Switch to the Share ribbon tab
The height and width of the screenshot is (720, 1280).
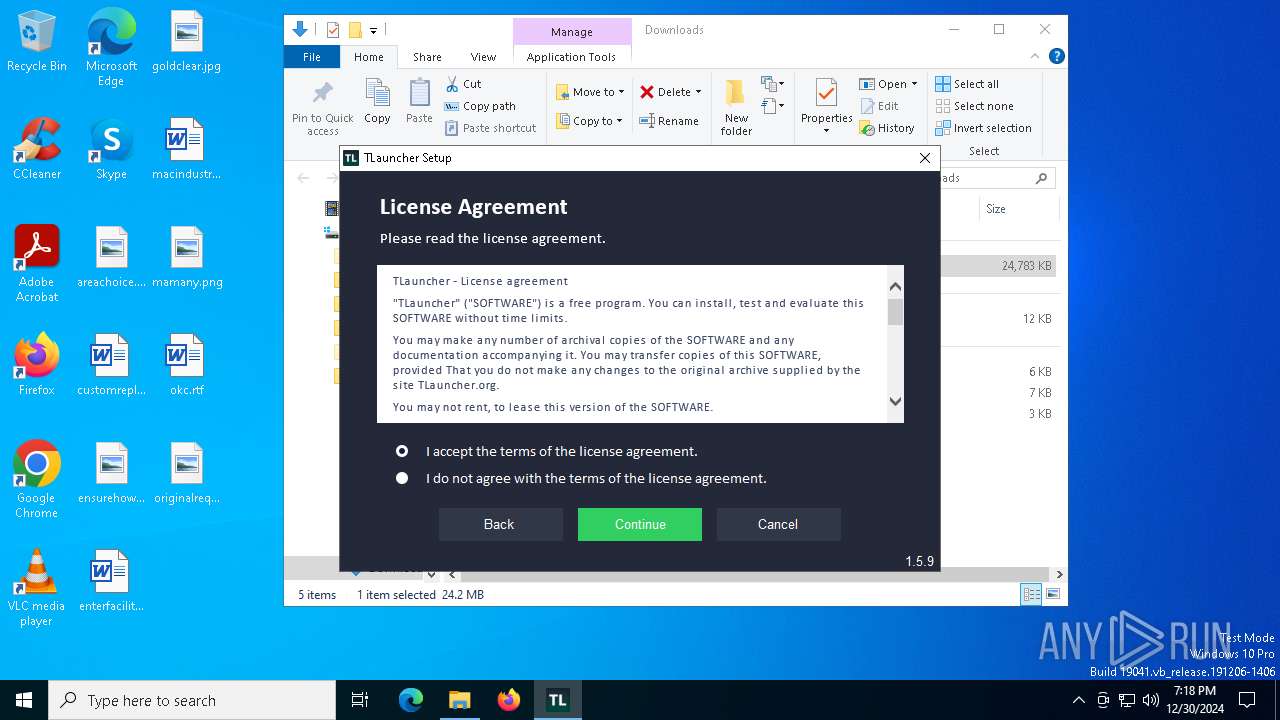[x=427, y=57]
